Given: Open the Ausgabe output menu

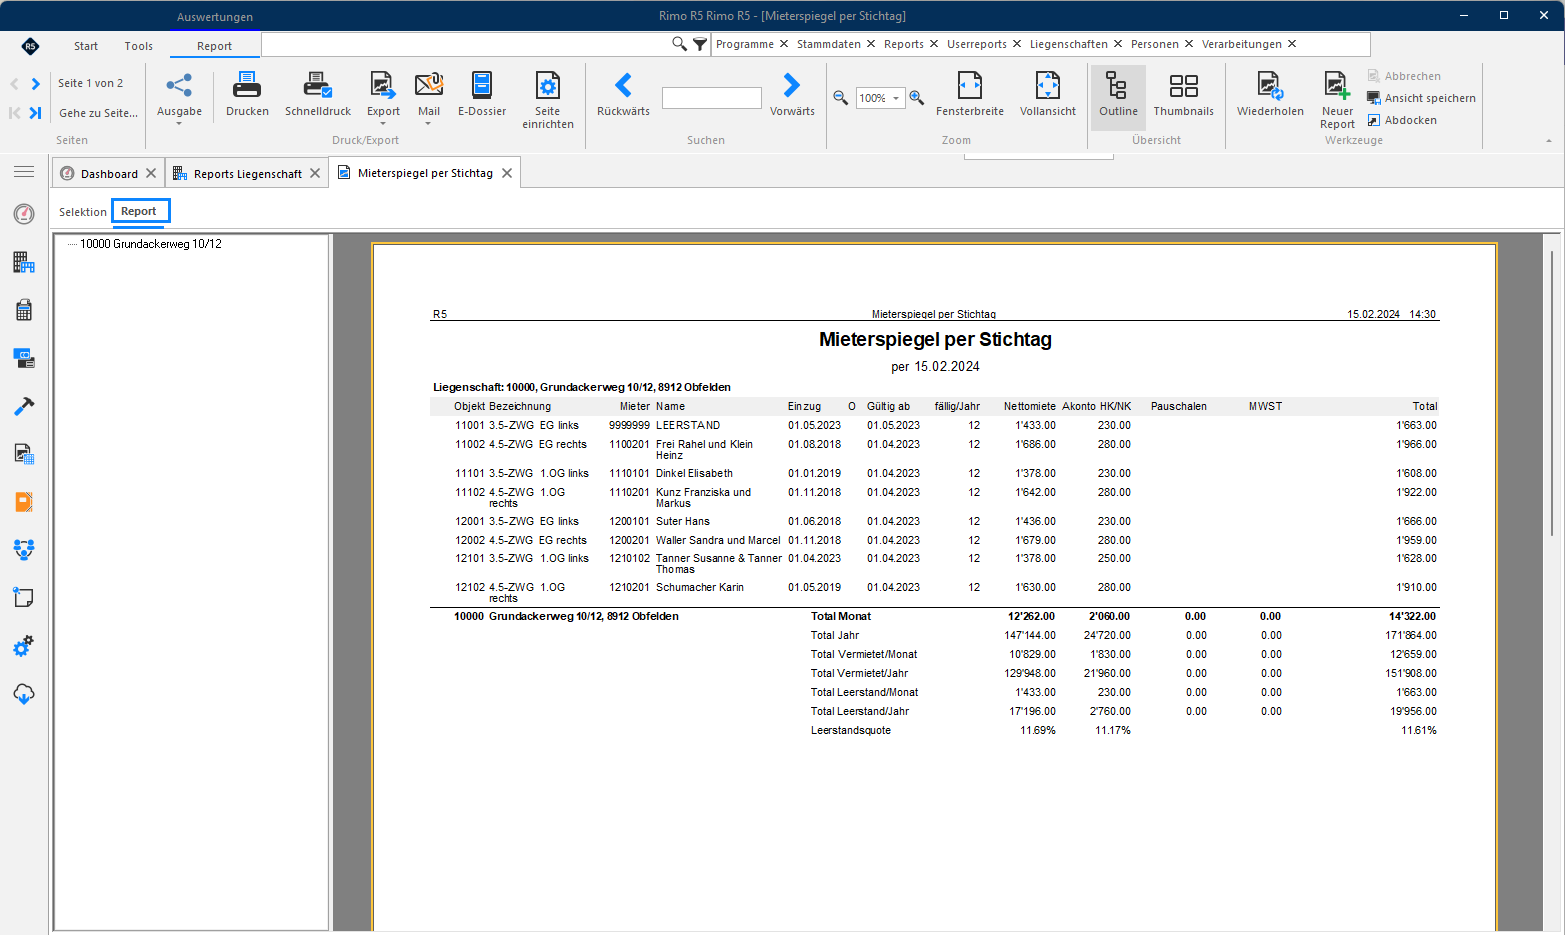Looking at the screenshot, I should pos(179,97).
